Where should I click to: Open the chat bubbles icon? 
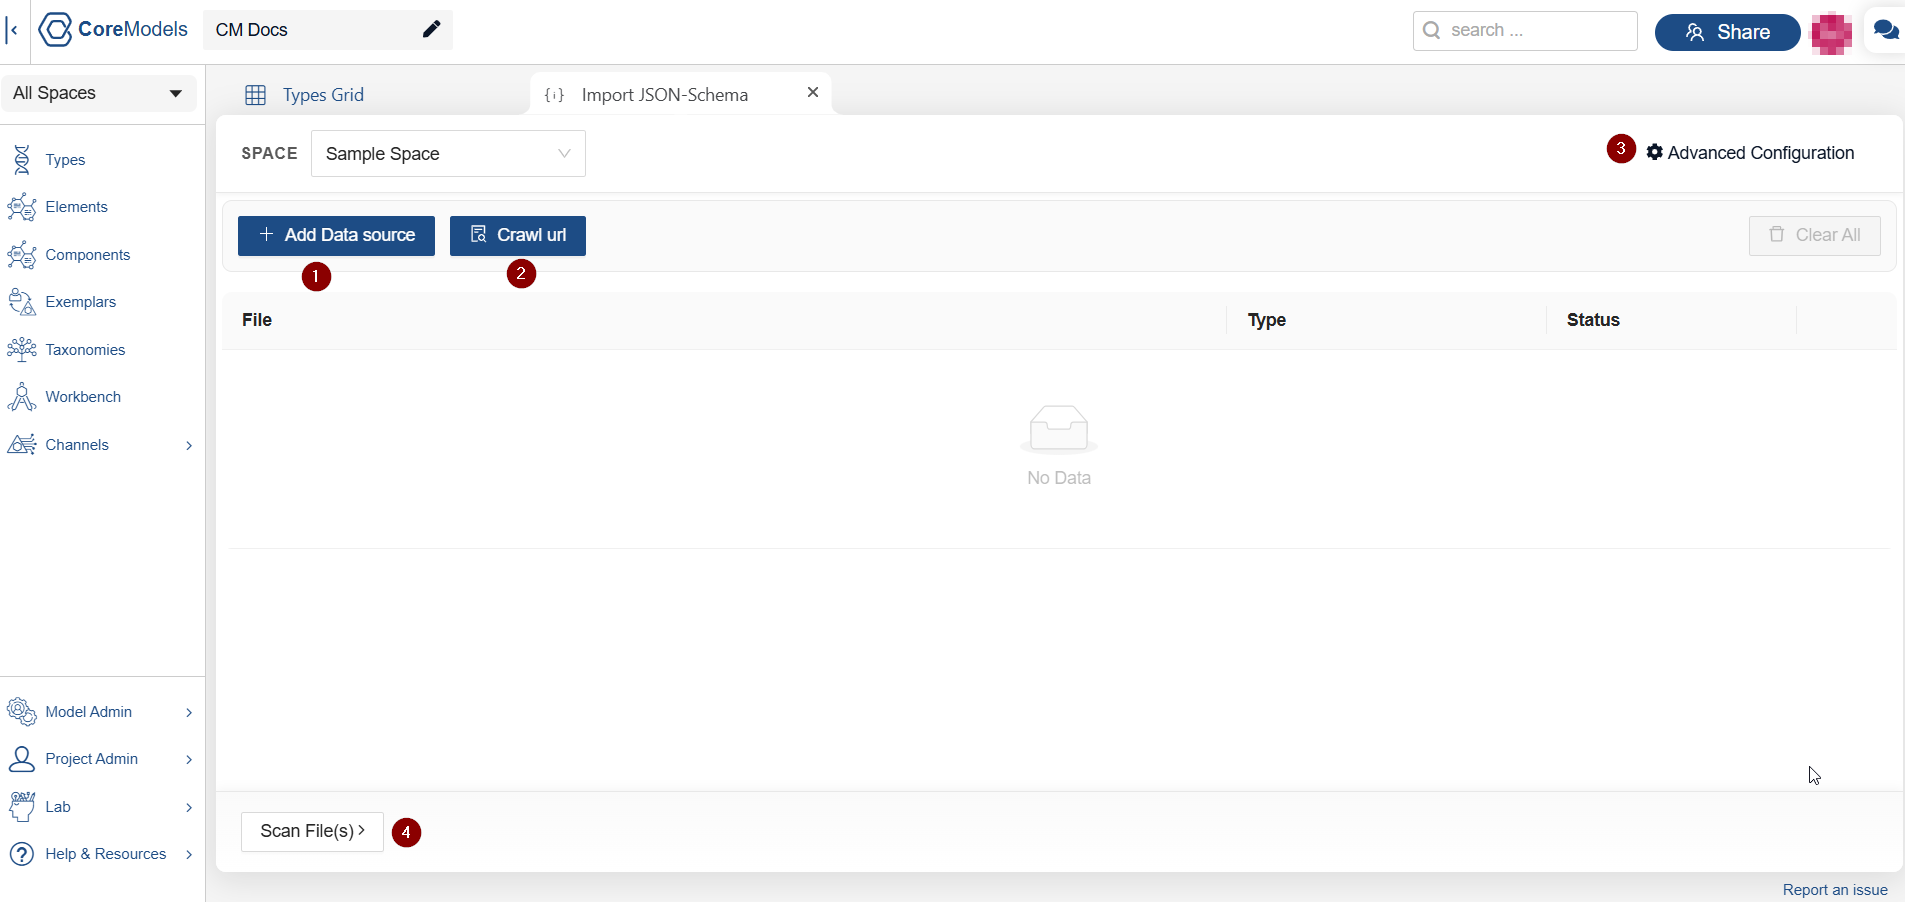click(x=1885, y=30)
